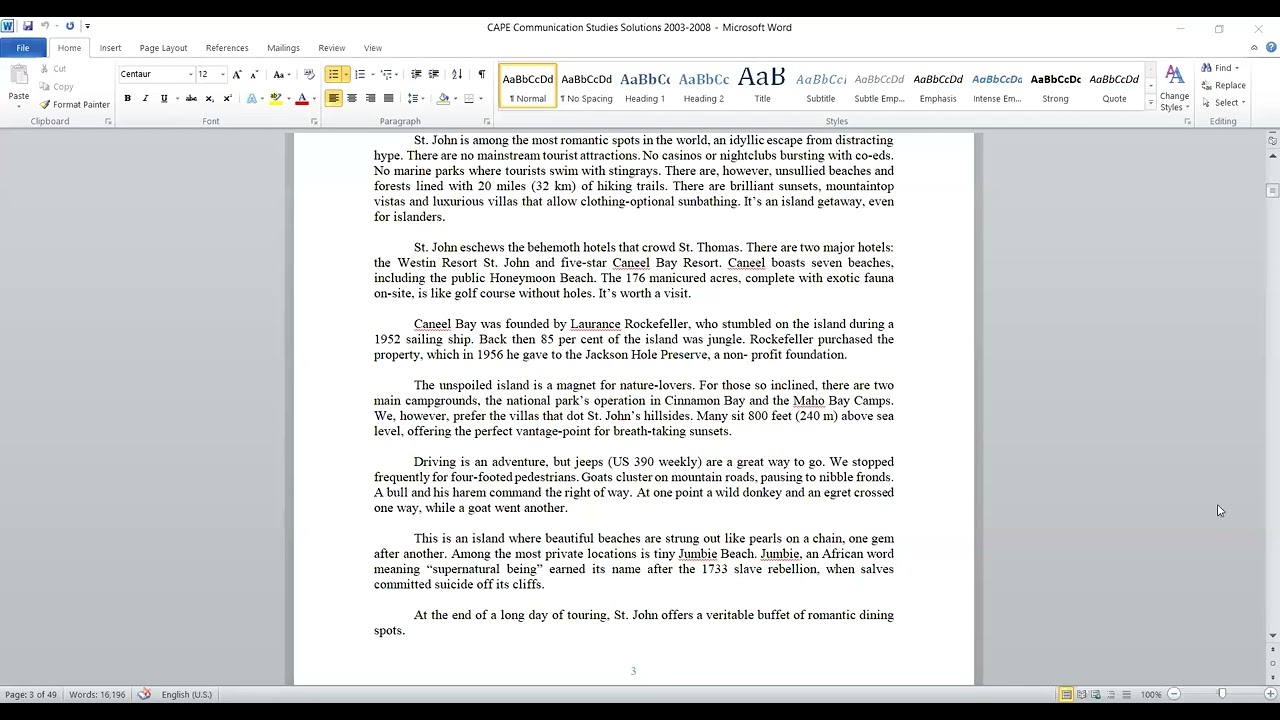Switch to Outline view in status bar
Image resolution: width=1280 pixels, height=720 pixels.
1111,694
